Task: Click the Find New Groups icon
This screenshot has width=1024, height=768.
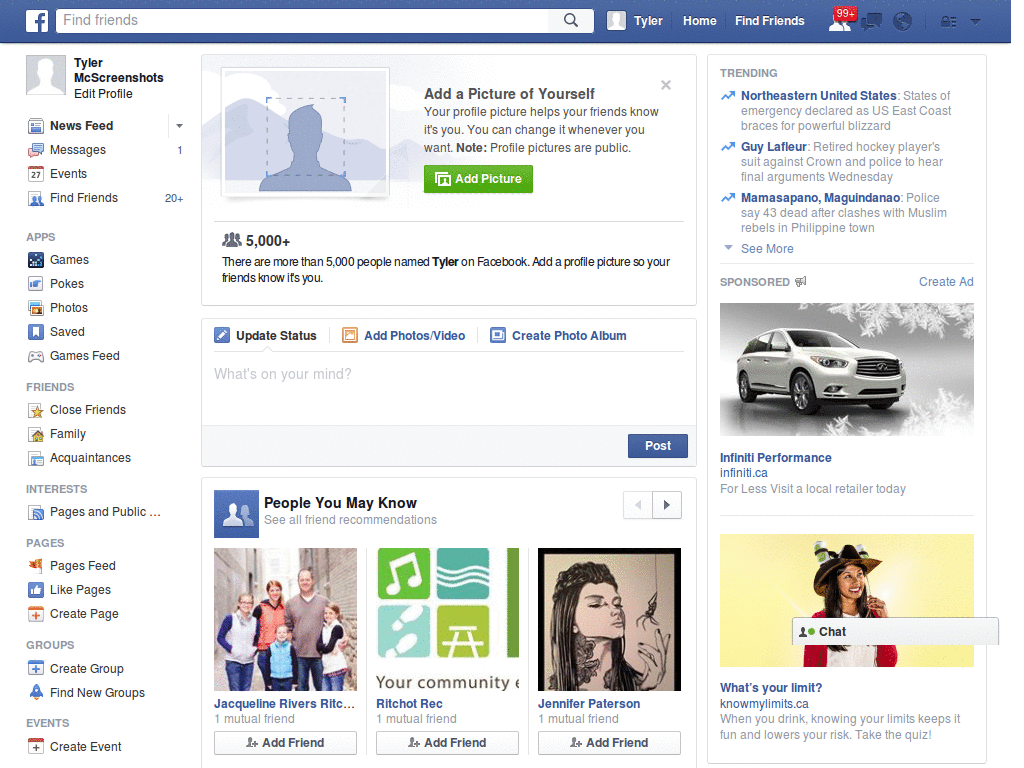Action: click(36, 692)
